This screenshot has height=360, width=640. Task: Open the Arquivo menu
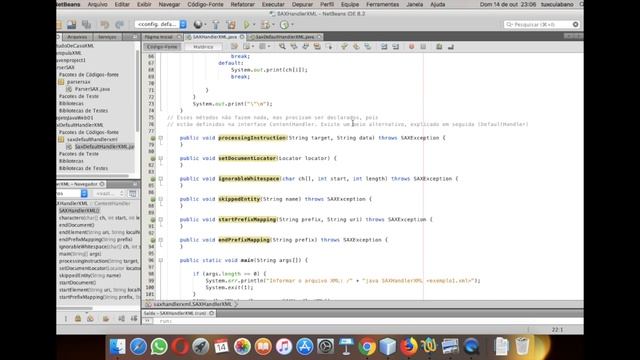(98, 4)
